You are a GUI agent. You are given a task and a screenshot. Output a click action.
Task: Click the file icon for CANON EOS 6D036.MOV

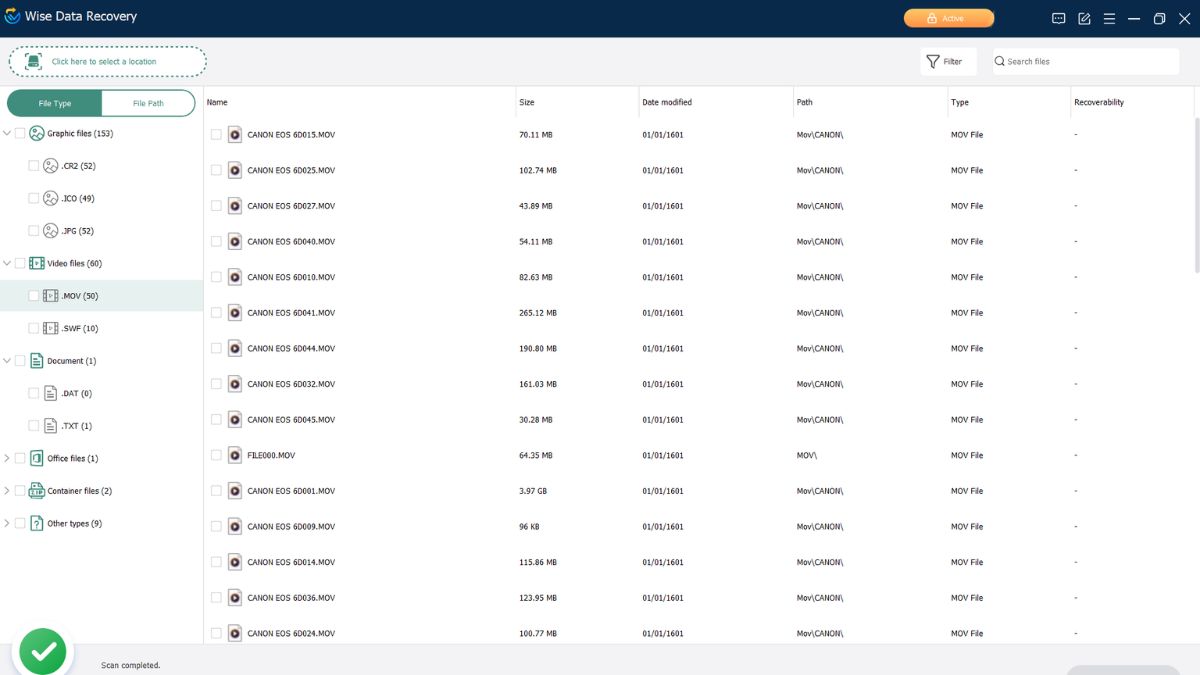[x=235, y=598]
